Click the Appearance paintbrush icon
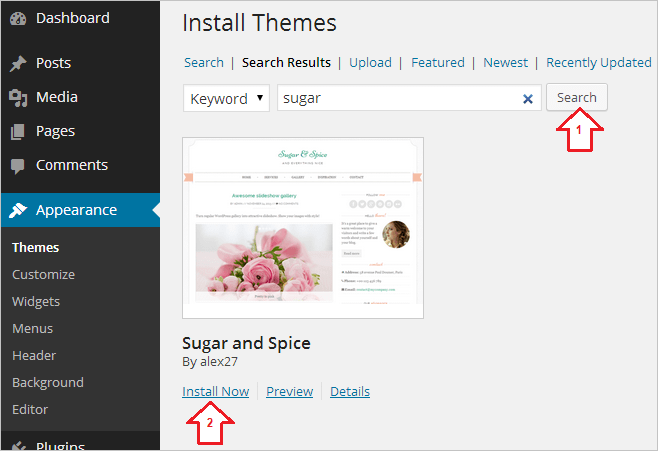This screenshot has width=658, height=451. pyautogui.click(x=18, y=211)
